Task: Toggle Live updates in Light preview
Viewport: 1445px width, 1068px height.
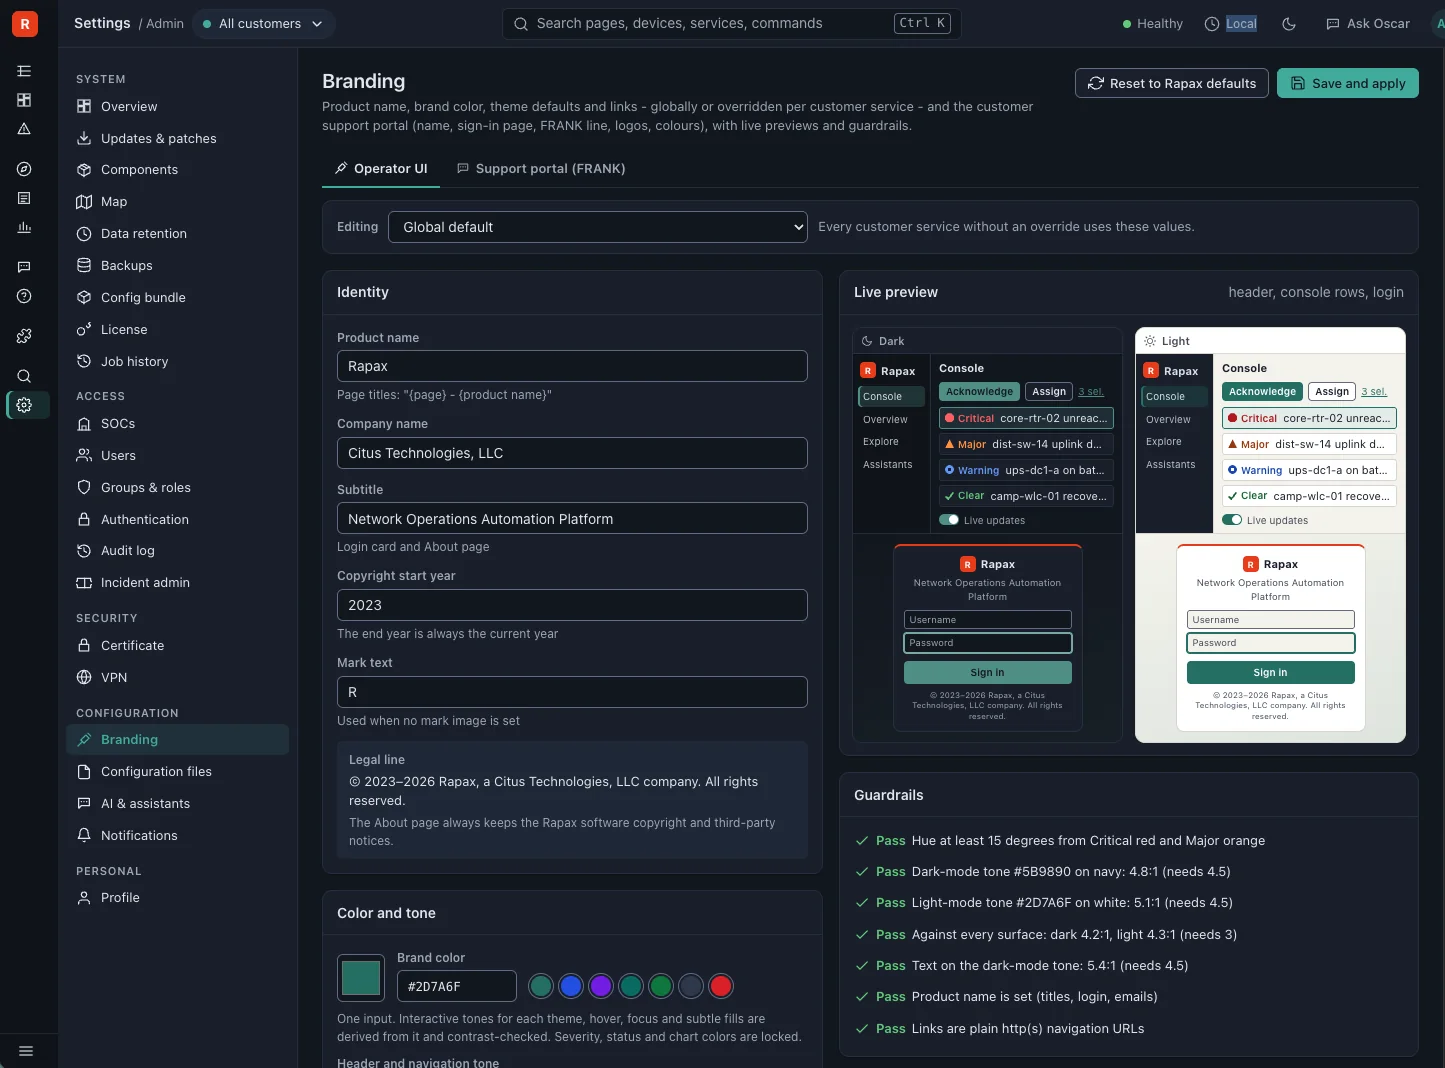Action: click(1232, 520)
